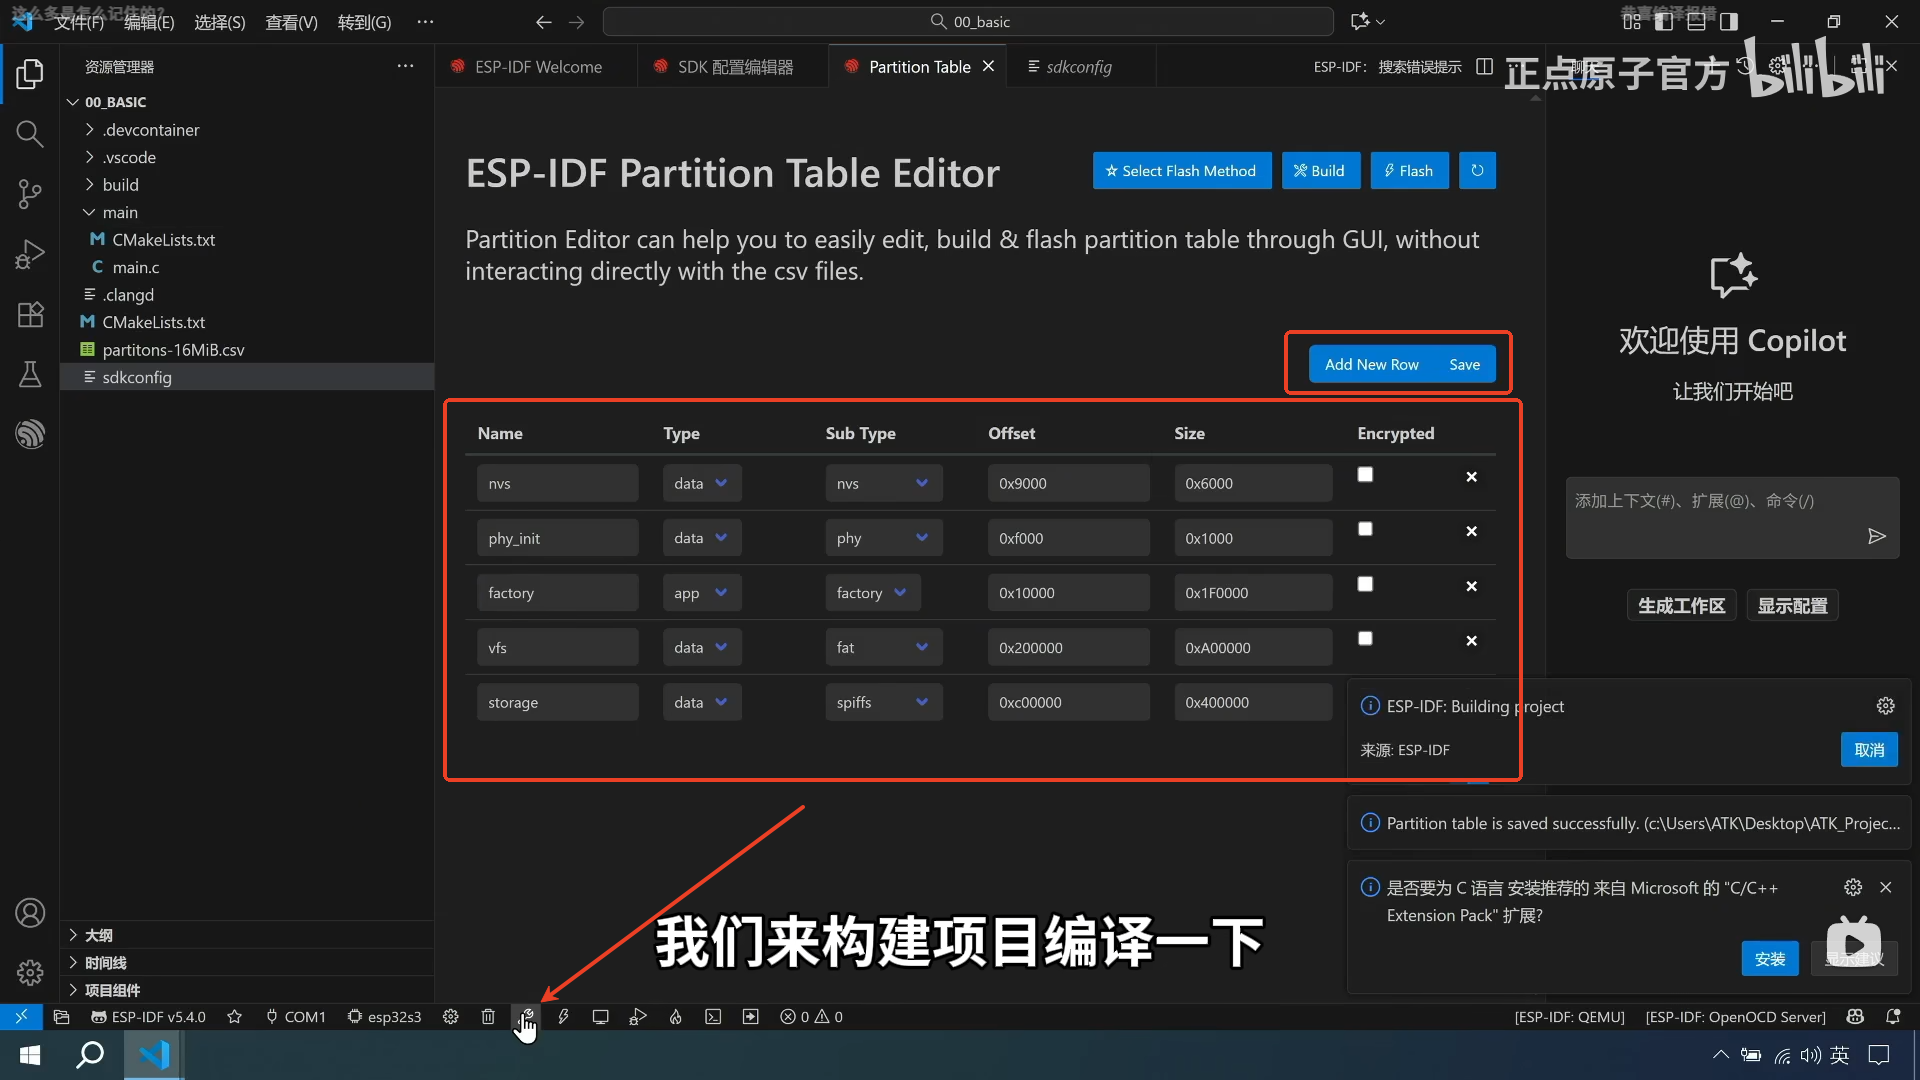Viewport: 1920px width, 1080px height.
Task: Click the debug icon in status bar
Action: (x=638, y=1017)
